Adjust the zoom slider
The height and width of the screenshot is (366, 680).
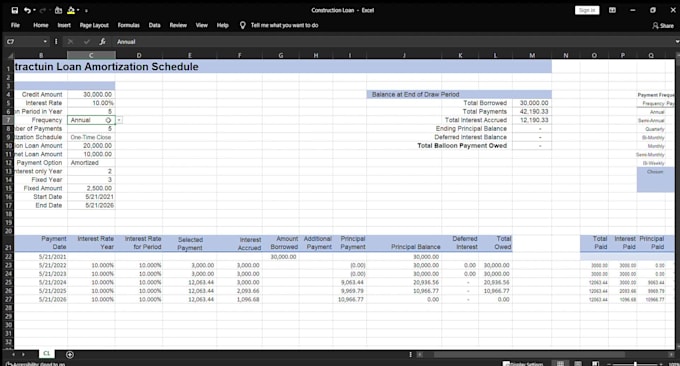pyautogui.click(x=635, y=364)
